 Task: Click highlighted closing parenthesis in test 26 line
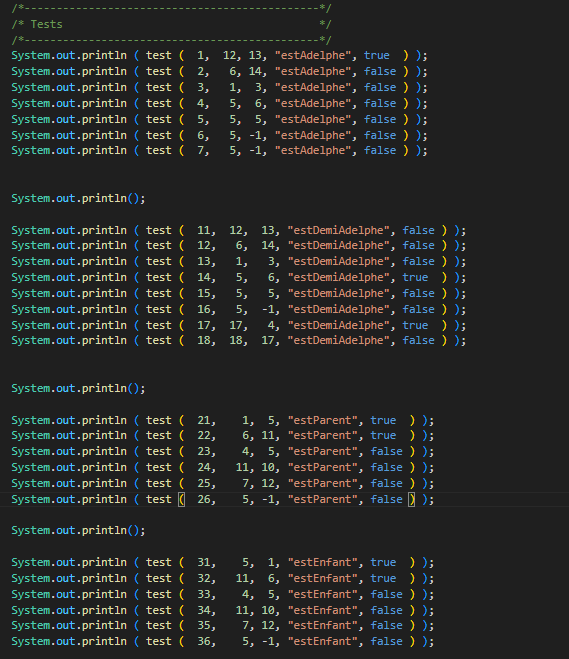(x=412, y=499)
